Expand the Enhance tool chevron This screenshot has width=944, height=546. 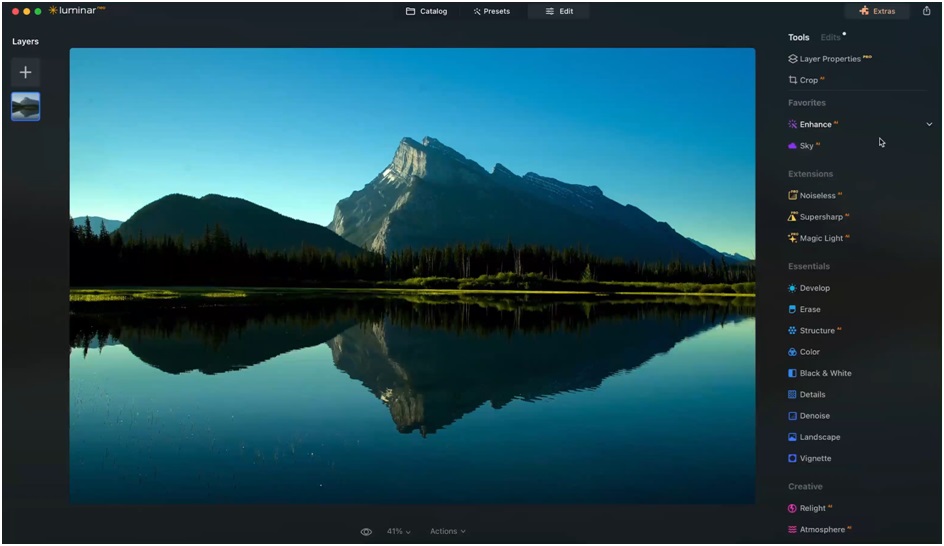pyautogui.click(x=929, y=124)
